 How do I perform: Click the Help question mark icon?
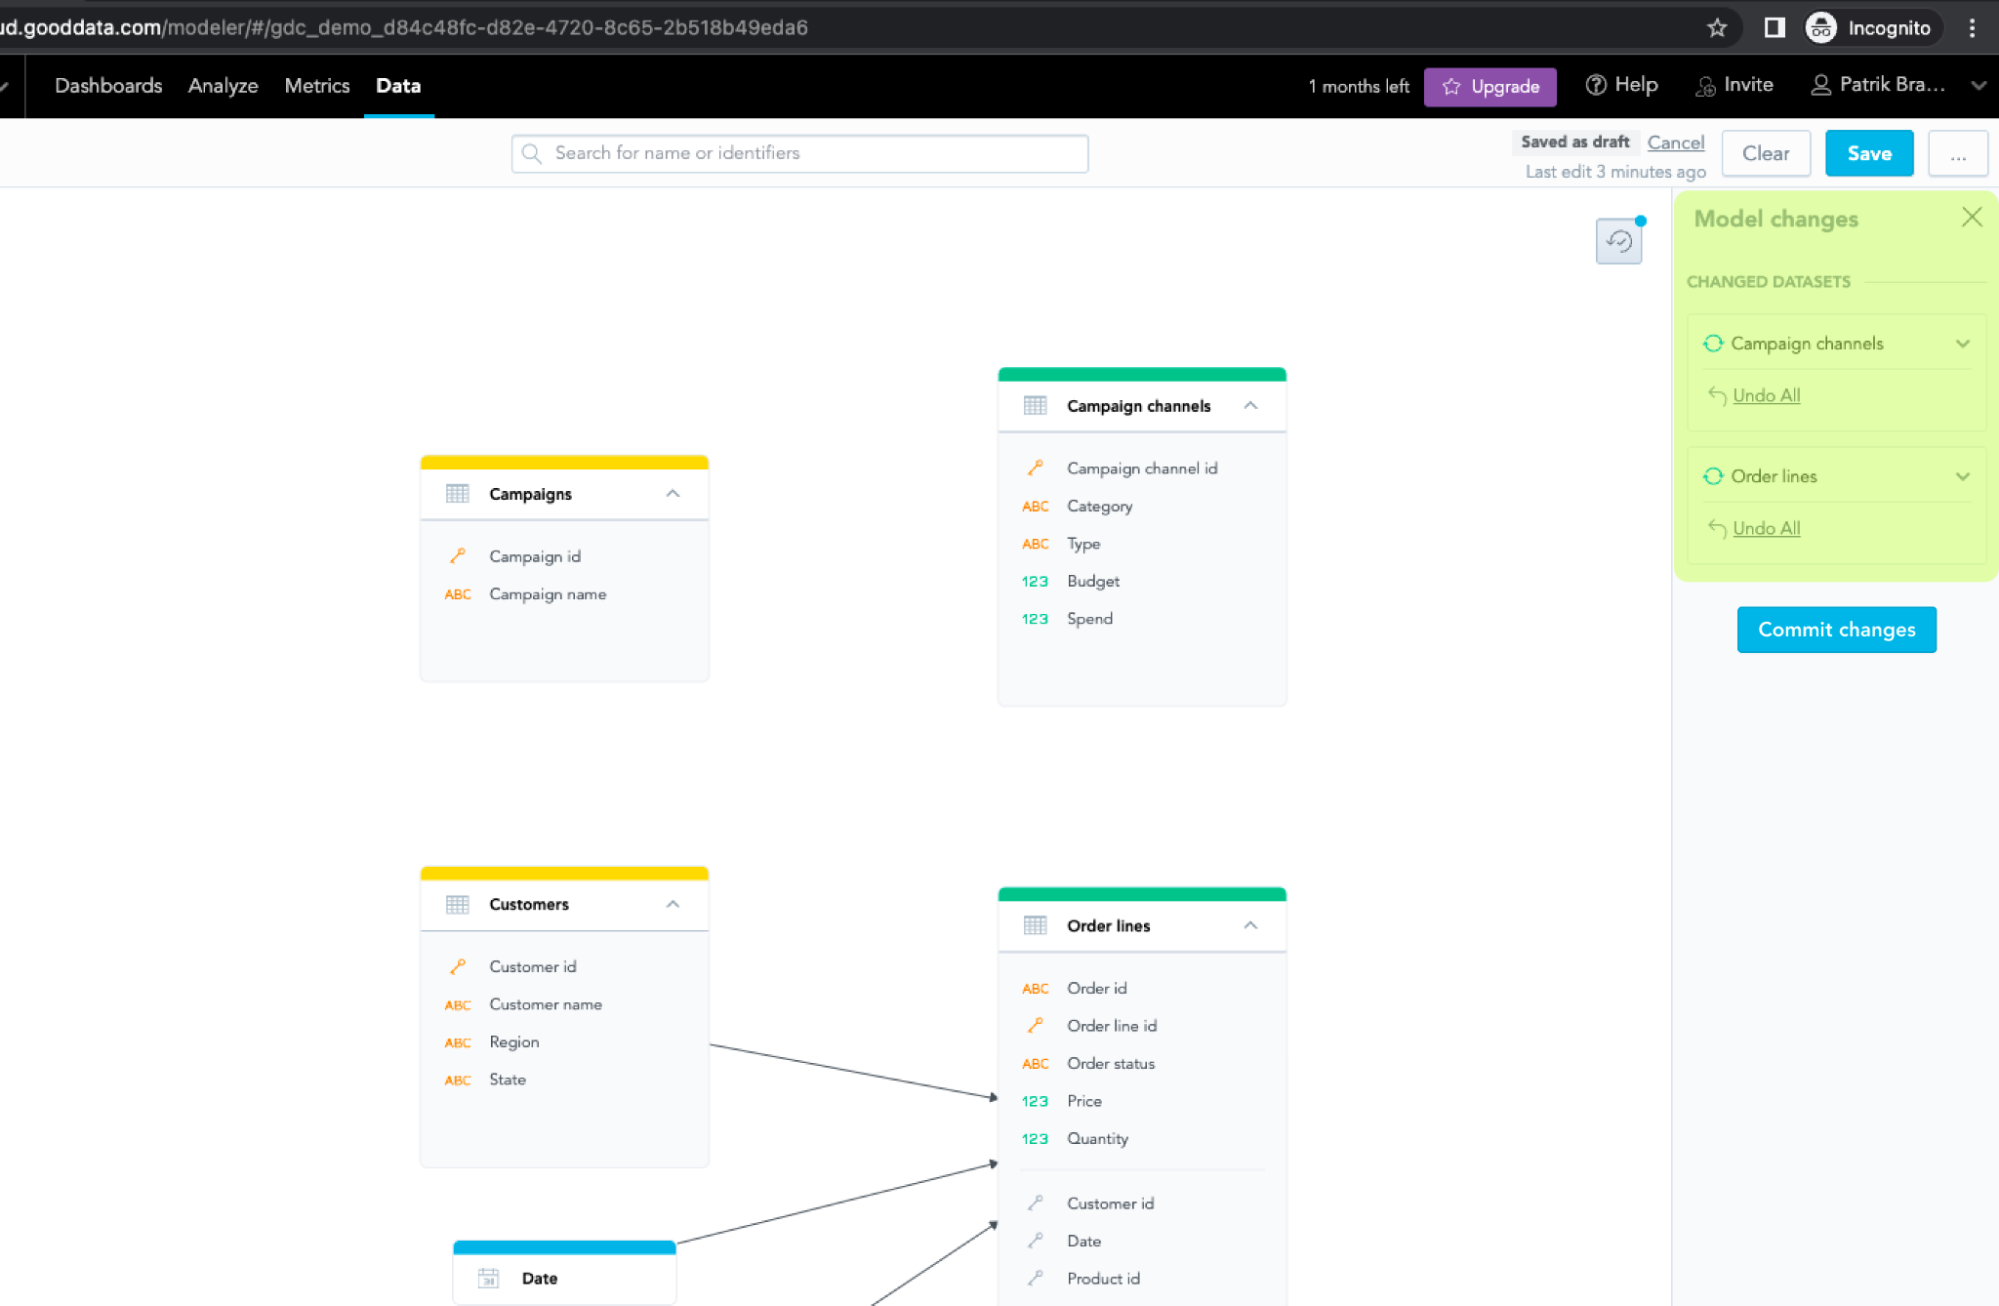tap(1596, 85)
